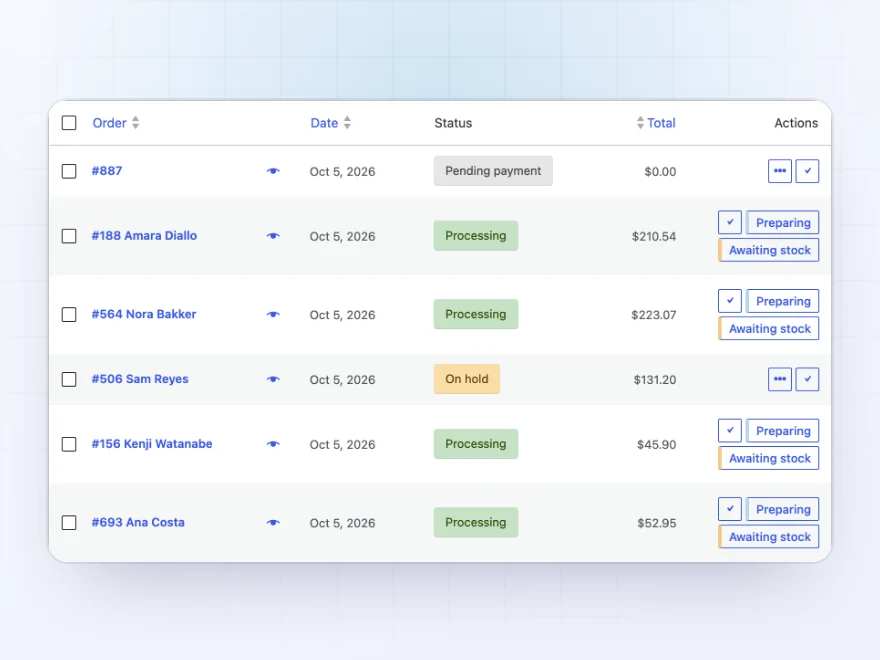Screen dimensions: 880x660
Task: Preview order #506 Sam Reyes eye icon
Action: pyautogui.click(x=273, y=379)
